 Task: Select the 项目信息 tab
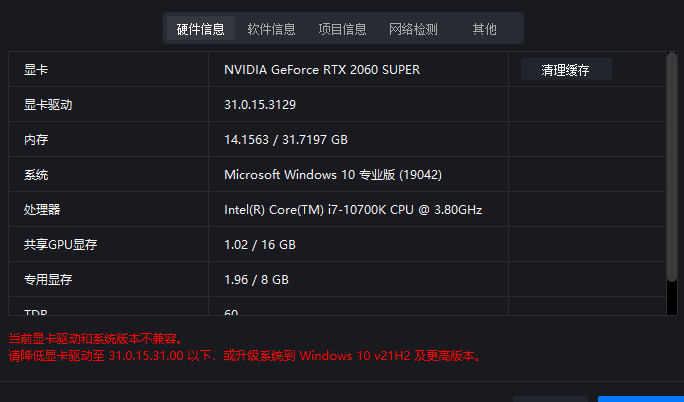[342, 29]
